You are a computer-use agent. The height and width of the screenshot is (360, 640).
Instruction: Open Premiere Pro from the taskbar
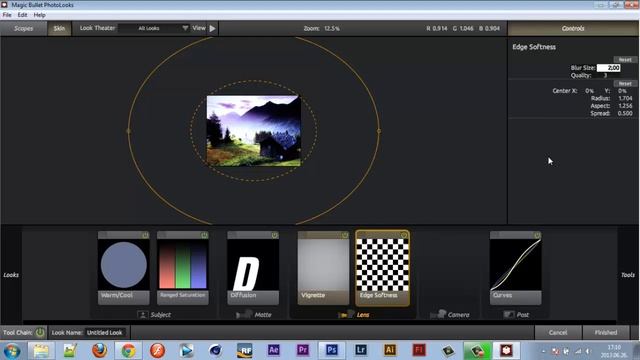coord(303,350)
